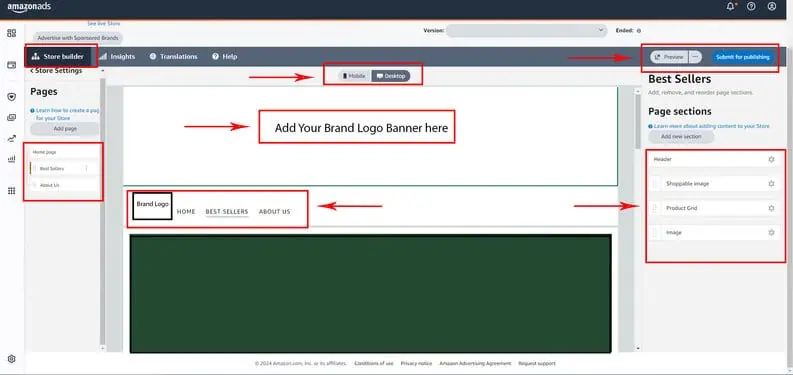Open Learn how to create a page link

coord(65,114)
